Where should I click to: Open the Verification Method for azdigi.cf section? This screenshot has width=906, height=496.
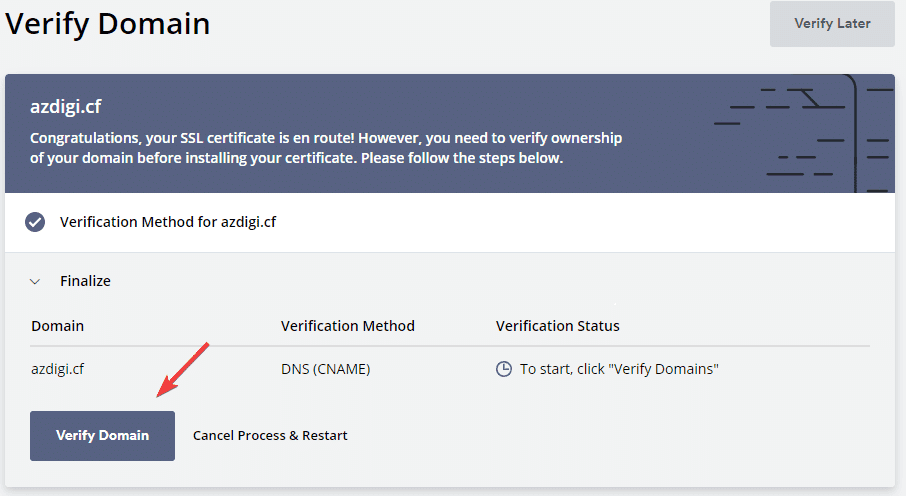[450, 222]
